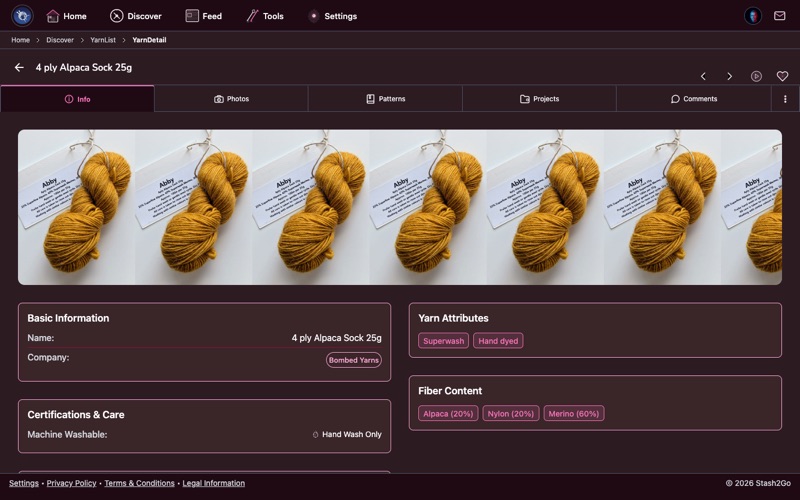This screenshot has height=500, width=800.
Task: Click the Machine Washable label
Action: (x=67, y=434)
